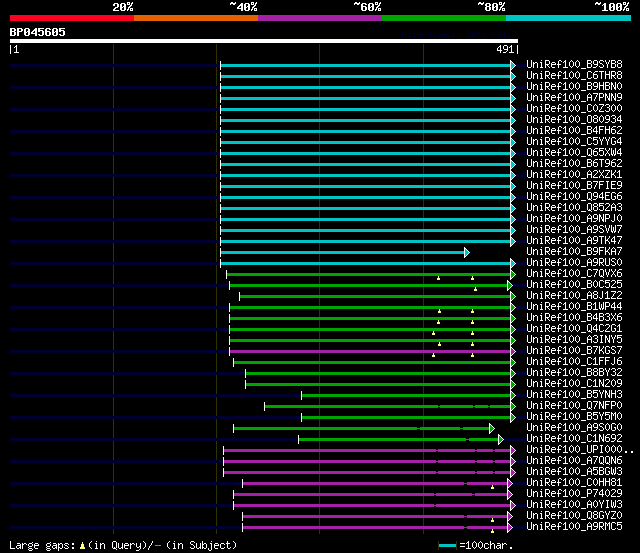The width and height of the screenshot is (640, 553).
Task: Click the UniRef100_C7QVX6 label
Action: (x=574, y=274)
